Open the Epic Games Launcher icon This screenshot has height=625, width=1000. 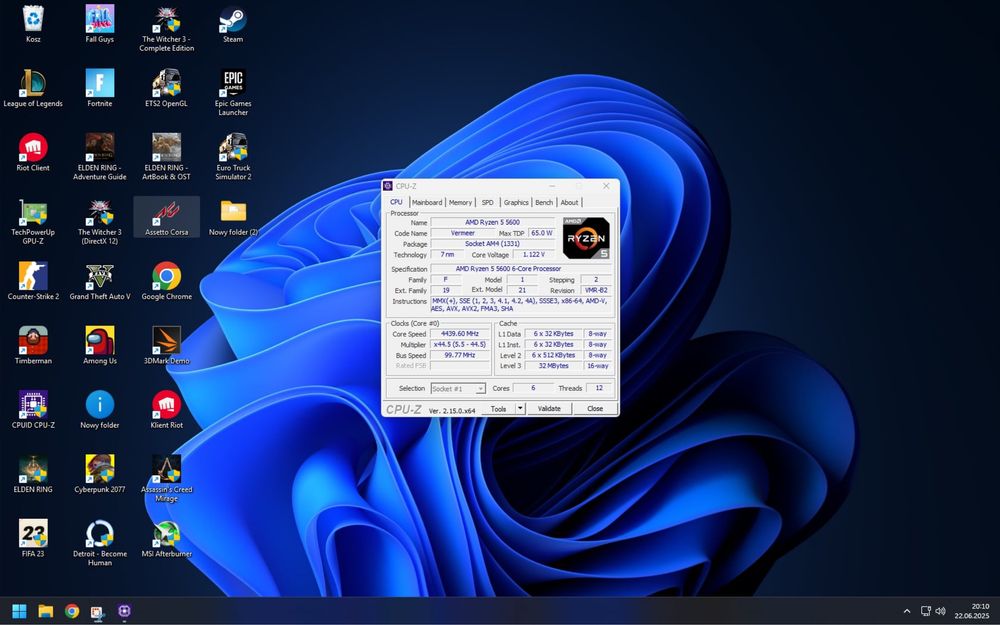pos(233,92)
